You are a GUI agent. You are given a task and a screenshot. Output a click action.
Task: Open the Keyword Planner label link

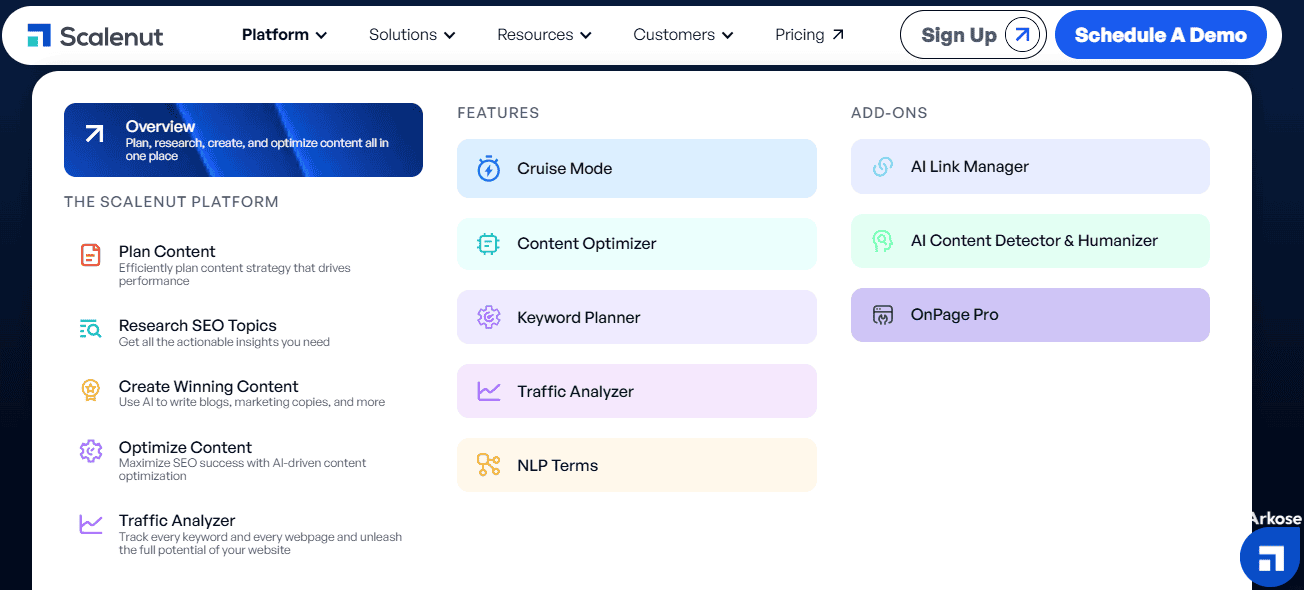click(579, 317)
